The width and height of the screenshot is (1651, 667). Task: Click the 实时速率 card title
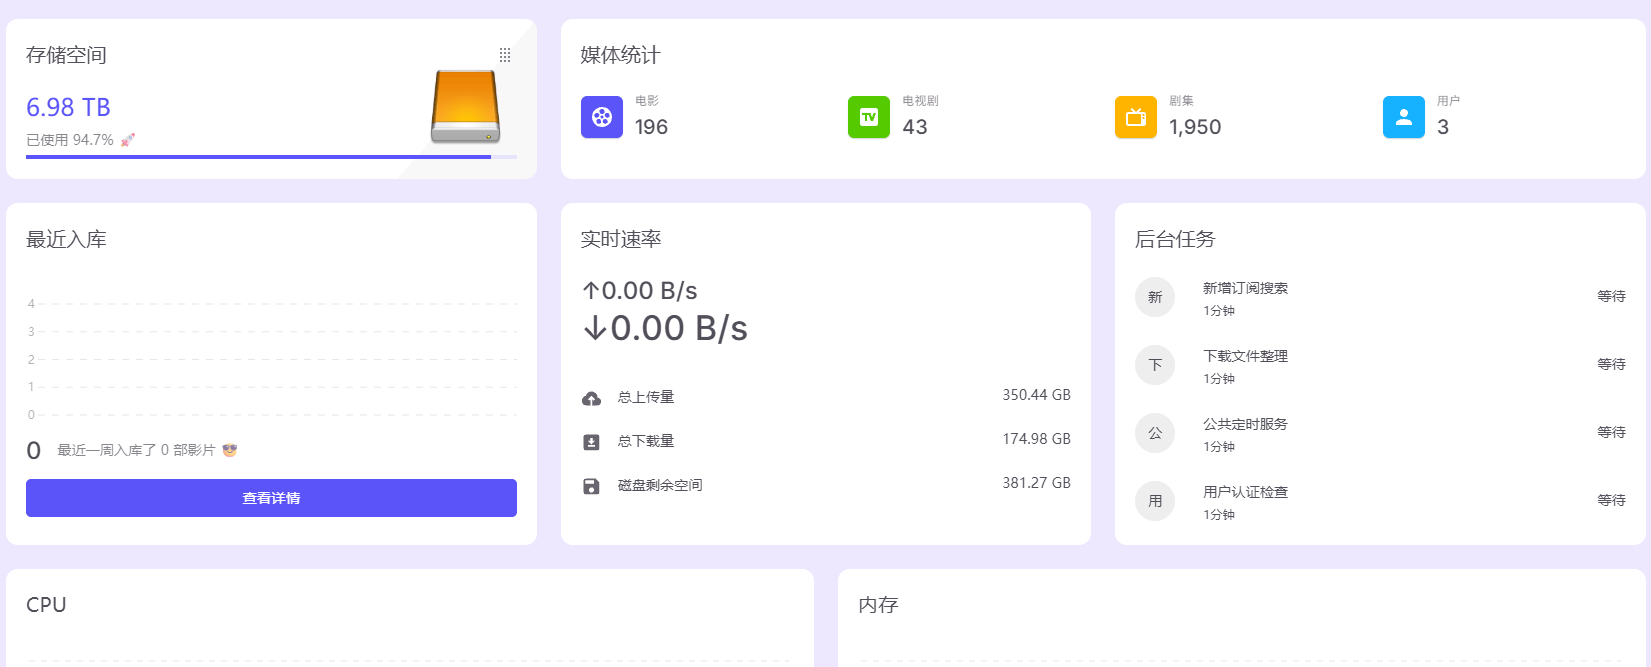point(621,239)
